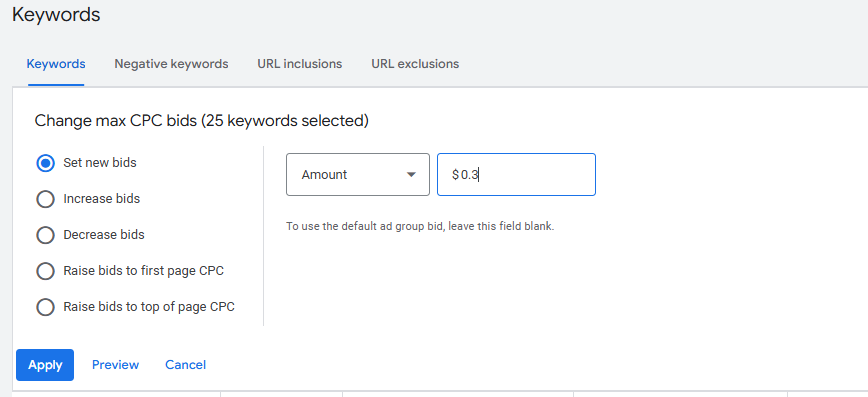This screenshot has height=397, width=868.
Task: Click the Apply button
Action: tap(45, 365)
